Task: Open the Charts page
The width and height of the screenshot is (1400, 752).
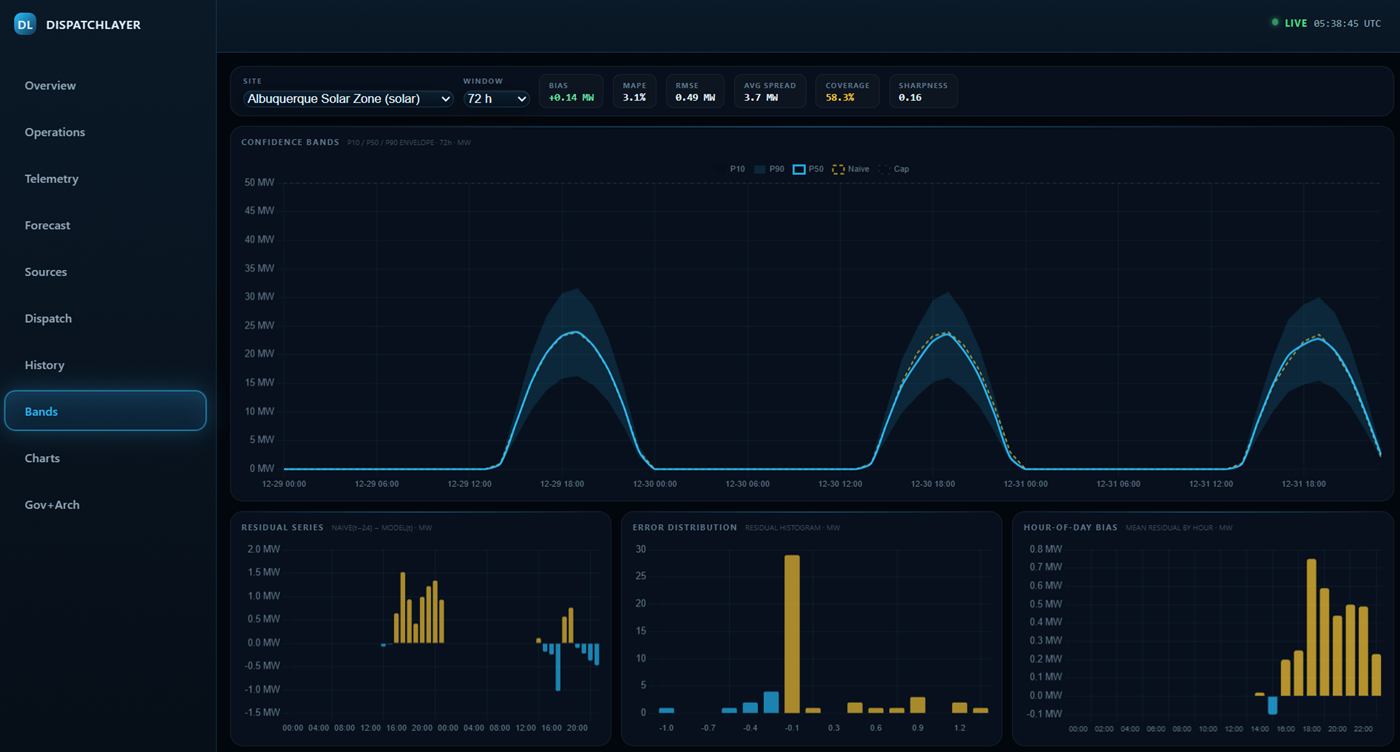Action: (x=105, y=458)
